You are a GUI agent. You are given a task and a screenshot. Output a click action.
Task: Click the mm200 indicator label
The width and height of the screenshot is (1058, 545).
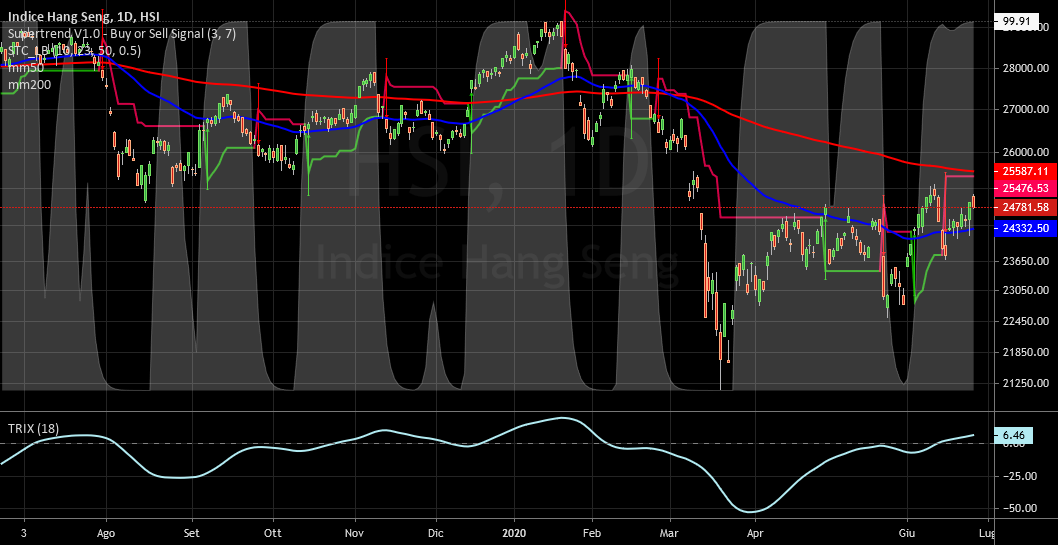(27, 84)
